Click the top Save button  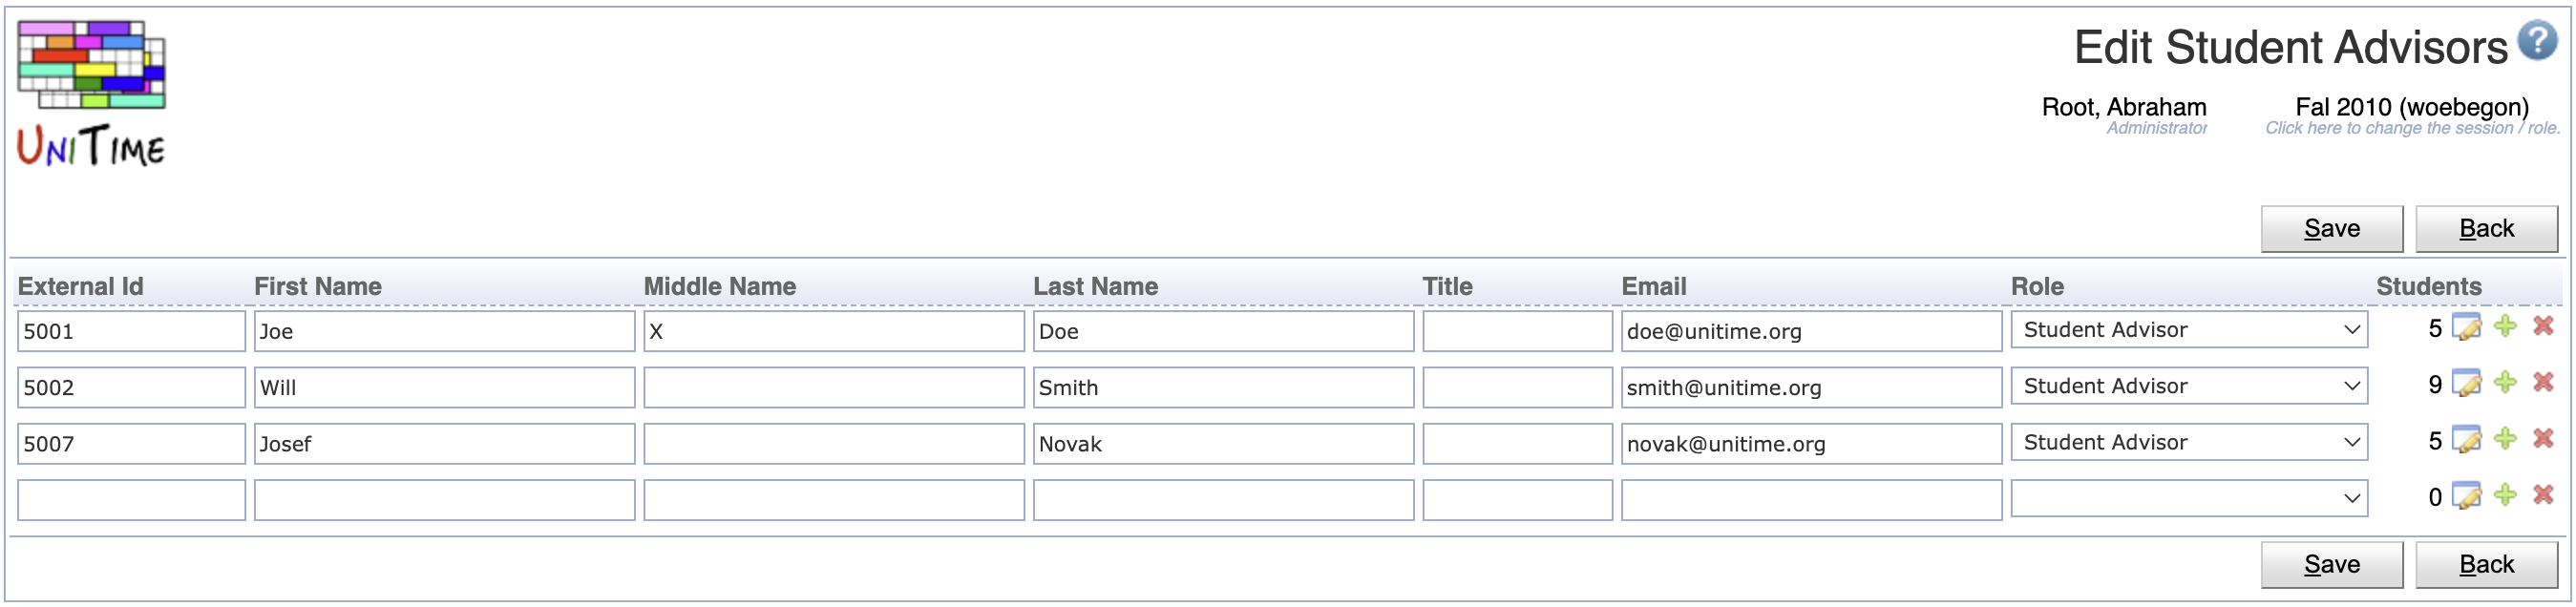click(x=2331, y=229)
